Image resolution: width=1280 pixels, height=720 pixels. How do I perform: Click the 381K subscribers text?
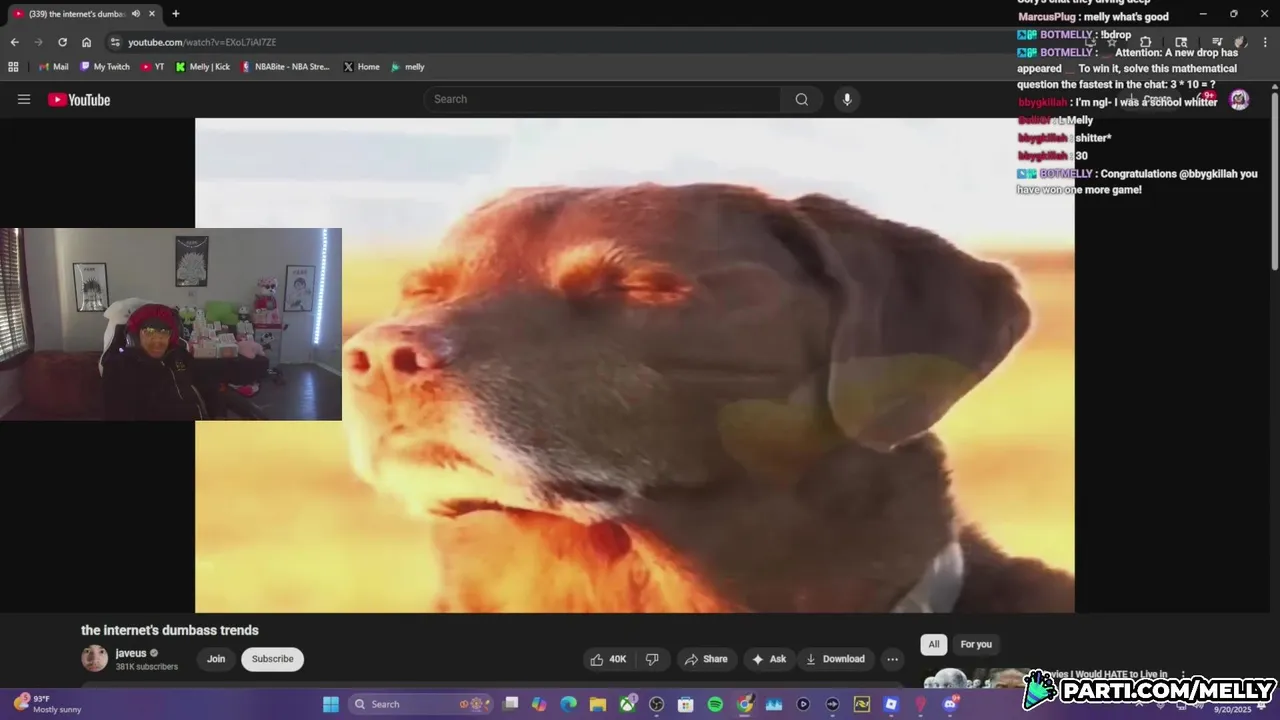pyautogui.click(x=147, y=667)
